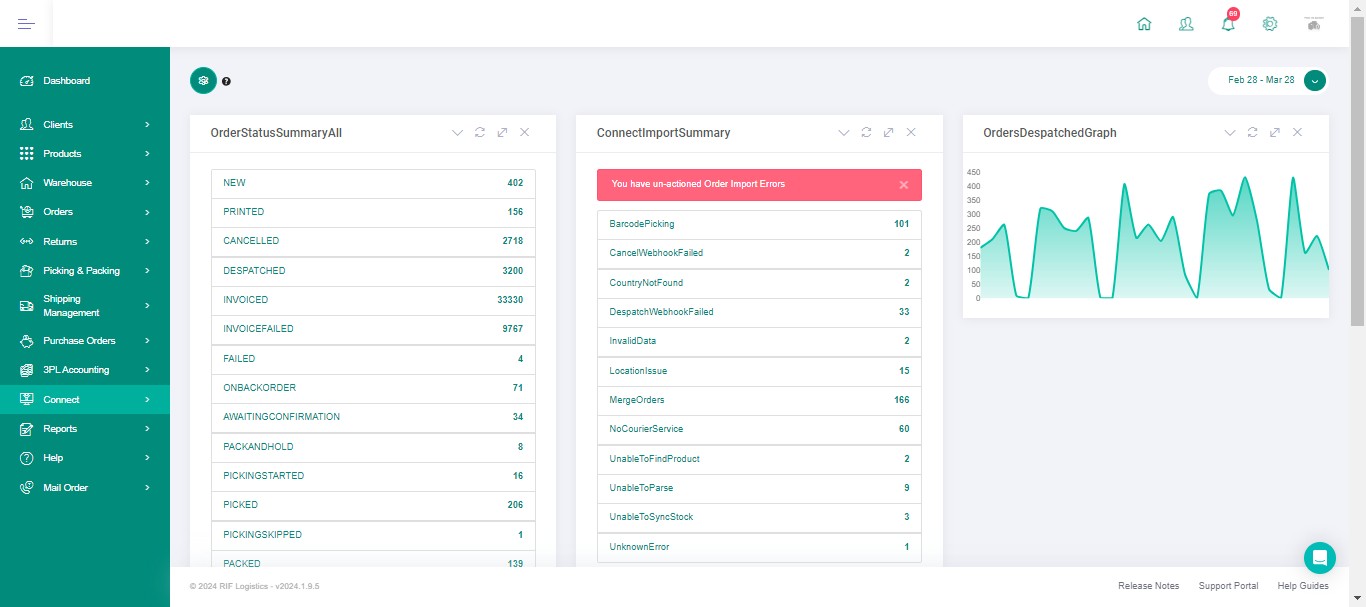The image size is (1366, 607).
Task: Click the NEW order status row
Action: pyautogui.click(x=373, y=184)
